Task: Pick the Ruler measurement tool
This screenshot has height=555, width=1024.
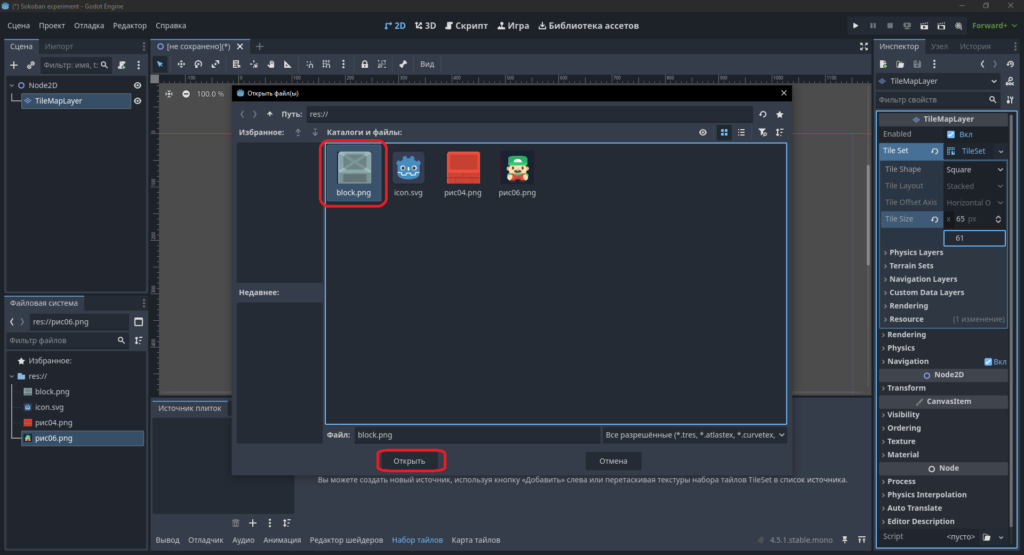Action: [x=287, y=64]
